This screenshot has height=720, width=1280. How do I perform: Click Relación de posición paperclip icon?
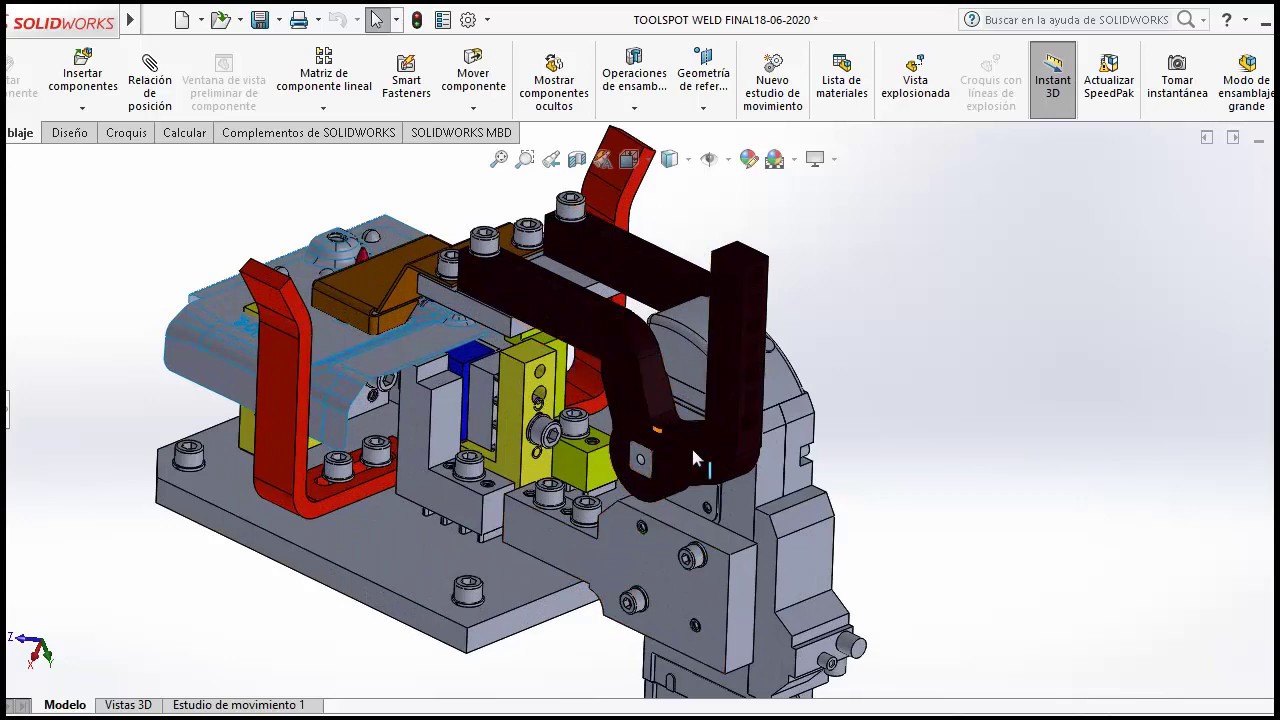pyautogui.click(x=150, y=63)
